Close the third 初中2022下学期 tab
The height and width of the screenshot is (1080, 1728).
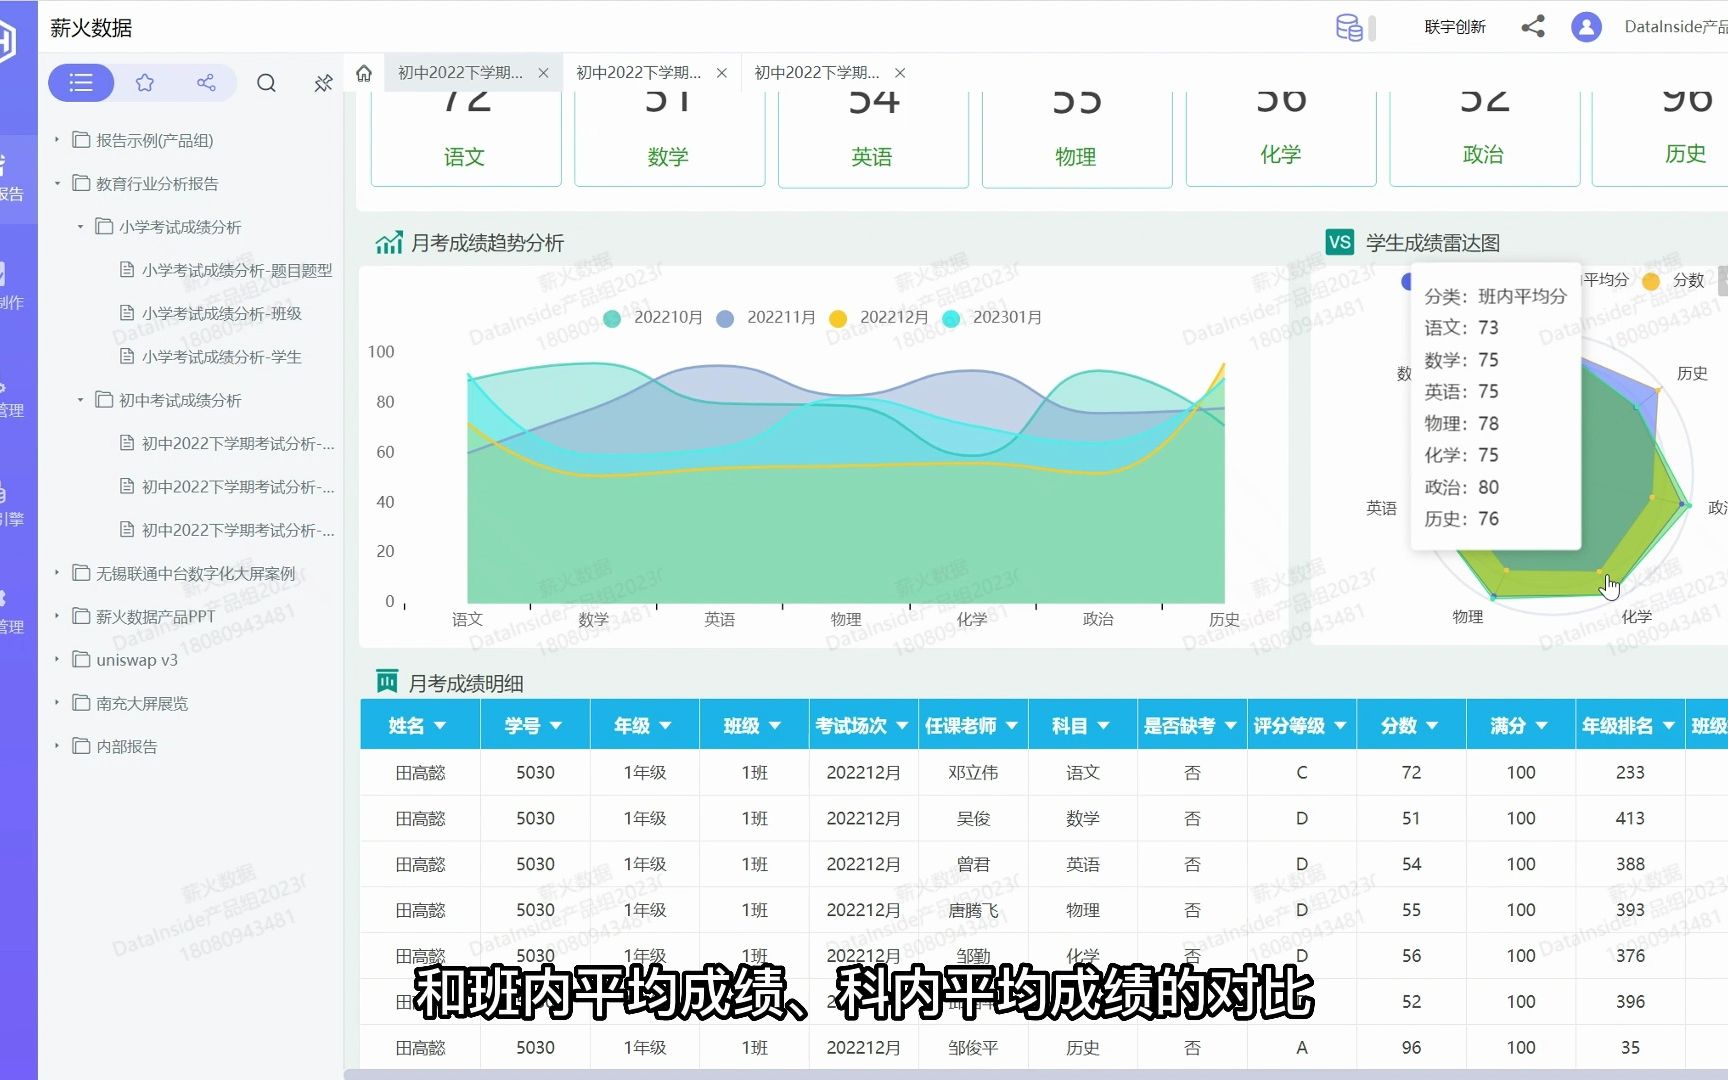pyautogui.click(x=900, y=73)
